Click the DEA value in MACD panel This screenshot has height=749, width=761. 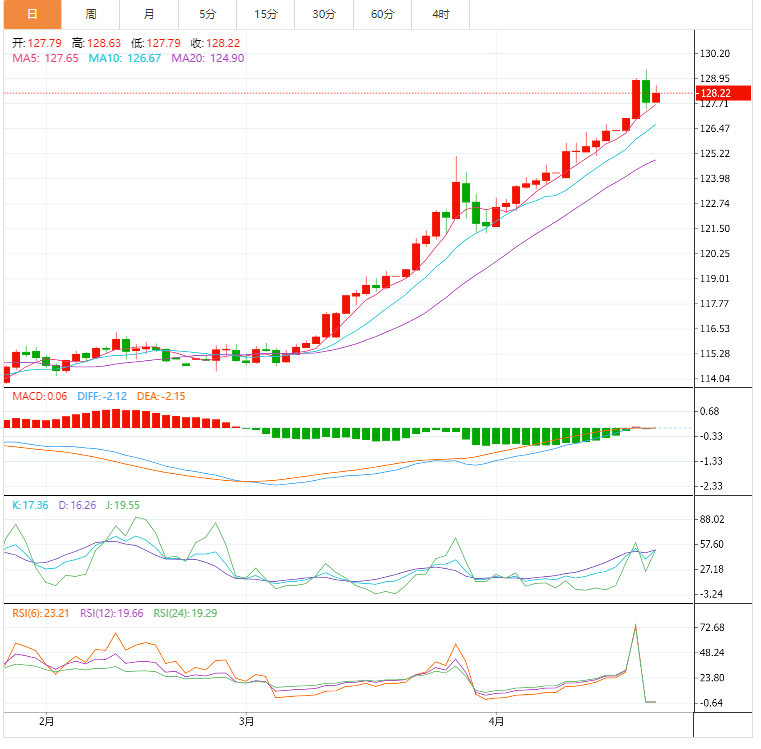pyautogui.click(x=160, y=396)
